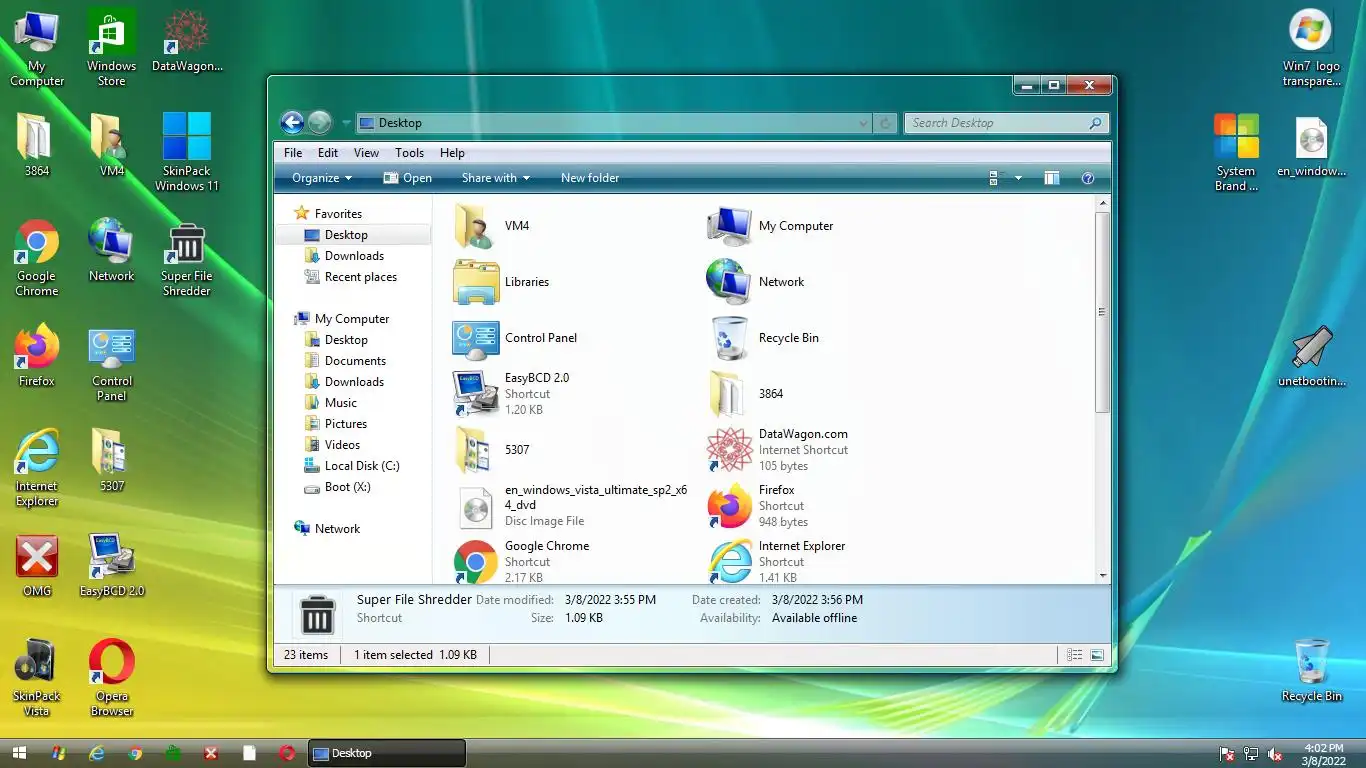This screenshot has height=768, width=1366.
Task: Select unetbootin icon on the desktop
Action: pyautogui.click(x=1312, y=355)
